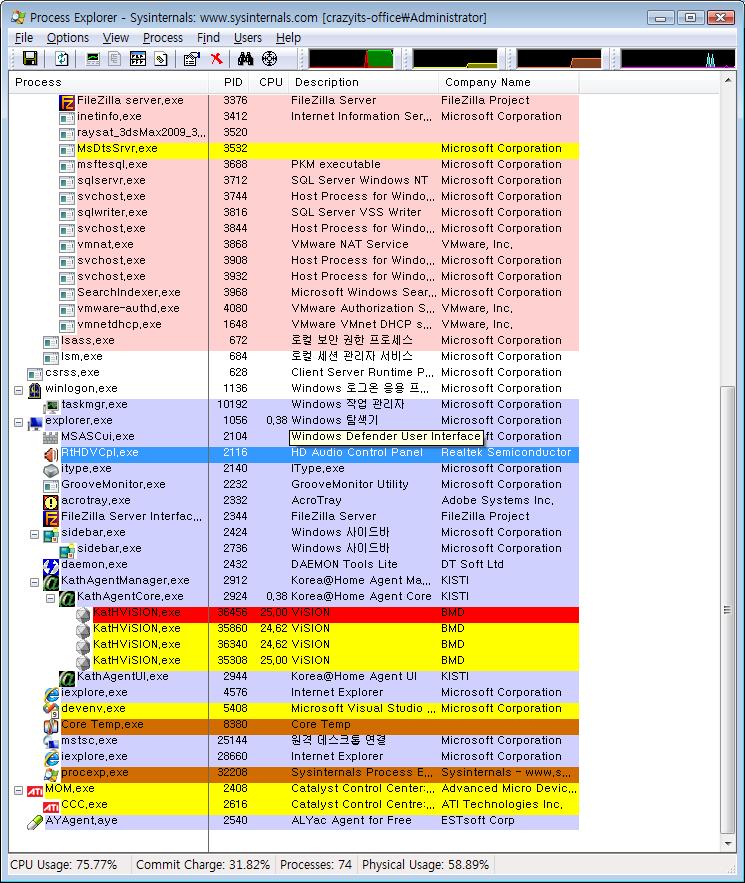Image resolution: width=745 pixels, height=883 pixels.
Task: Collapse the winlogon.exe tree node
Action: click(x=19, y=390)
